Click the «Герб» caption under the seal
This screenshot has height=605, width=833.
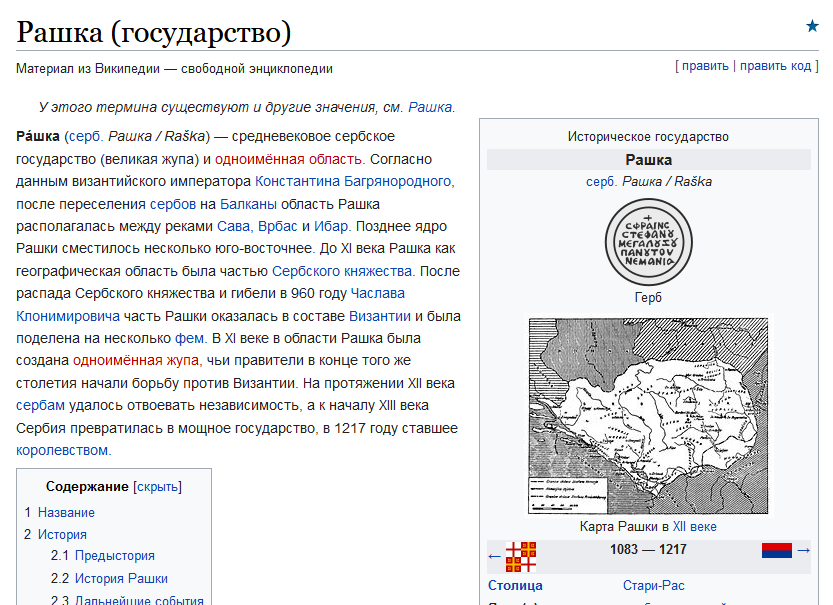(648, 298)
